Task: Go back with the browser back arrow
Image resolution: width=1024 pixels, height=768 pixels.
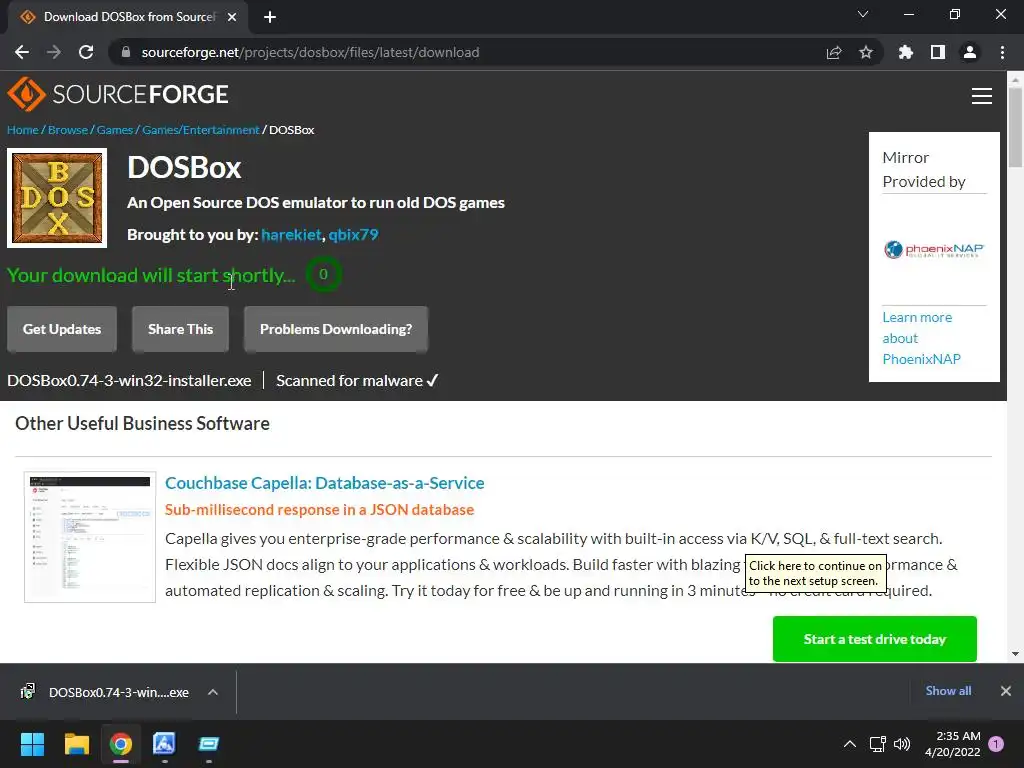Action: pyautogui.click(x=22, y=52)
